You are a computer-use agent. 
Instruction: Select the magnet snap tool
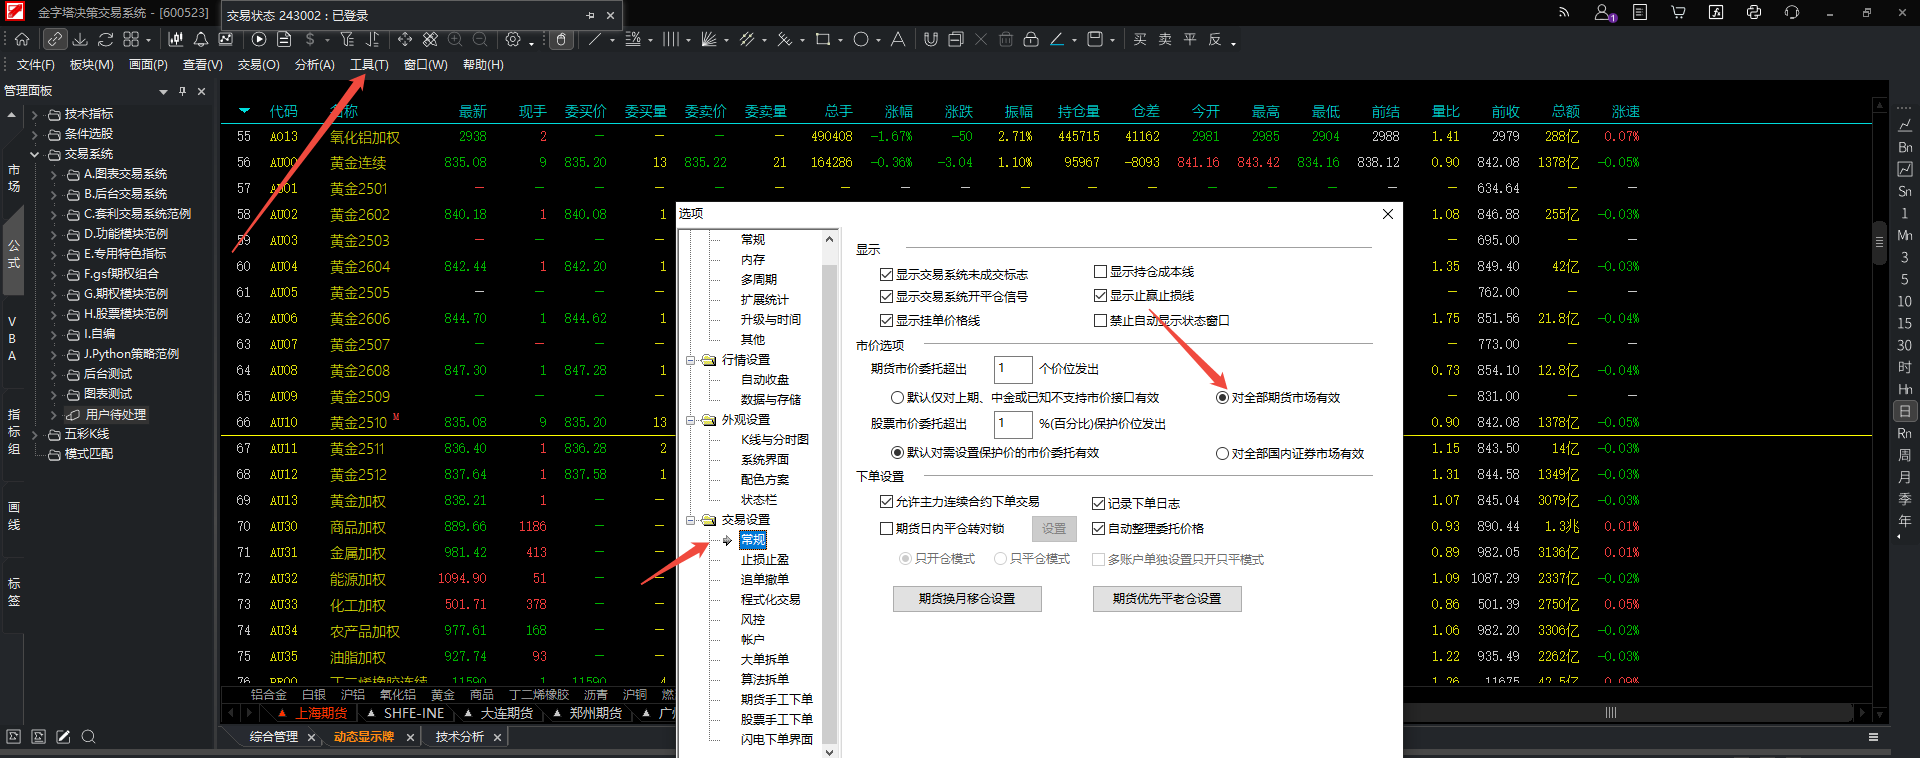(930, 39)
